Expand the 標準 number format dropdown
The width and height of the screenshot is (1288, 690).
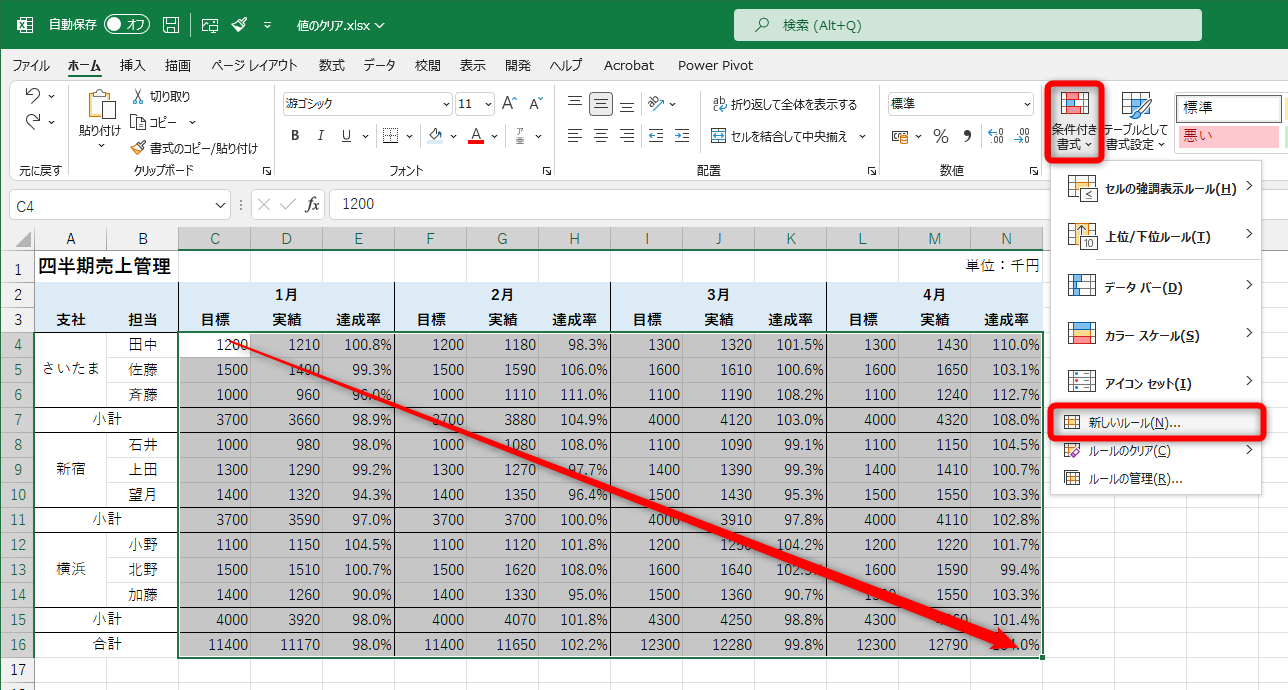tap(1026, 103)
